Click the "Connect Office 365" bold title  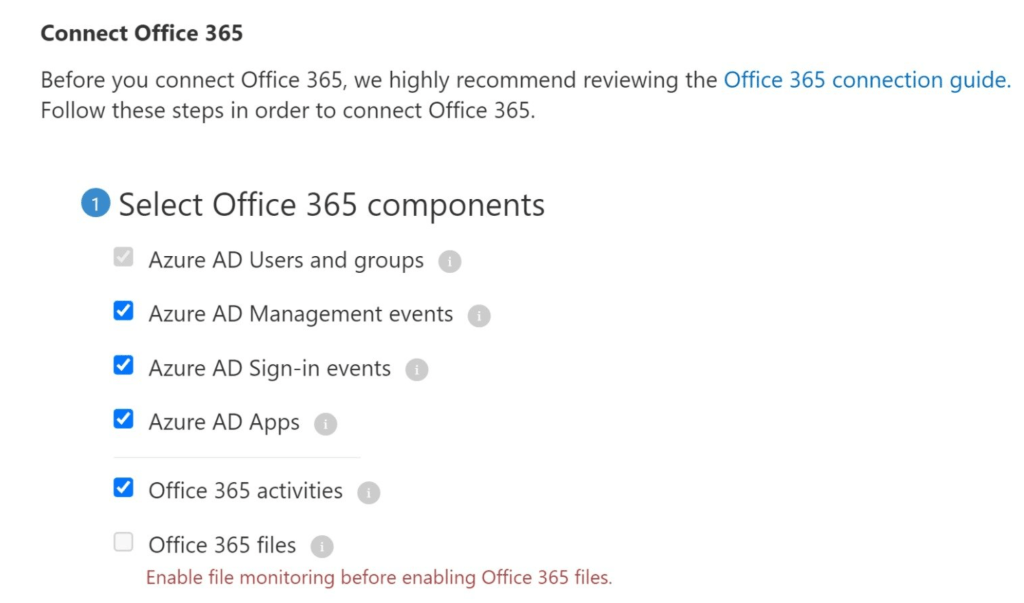[x=141, y=33]
